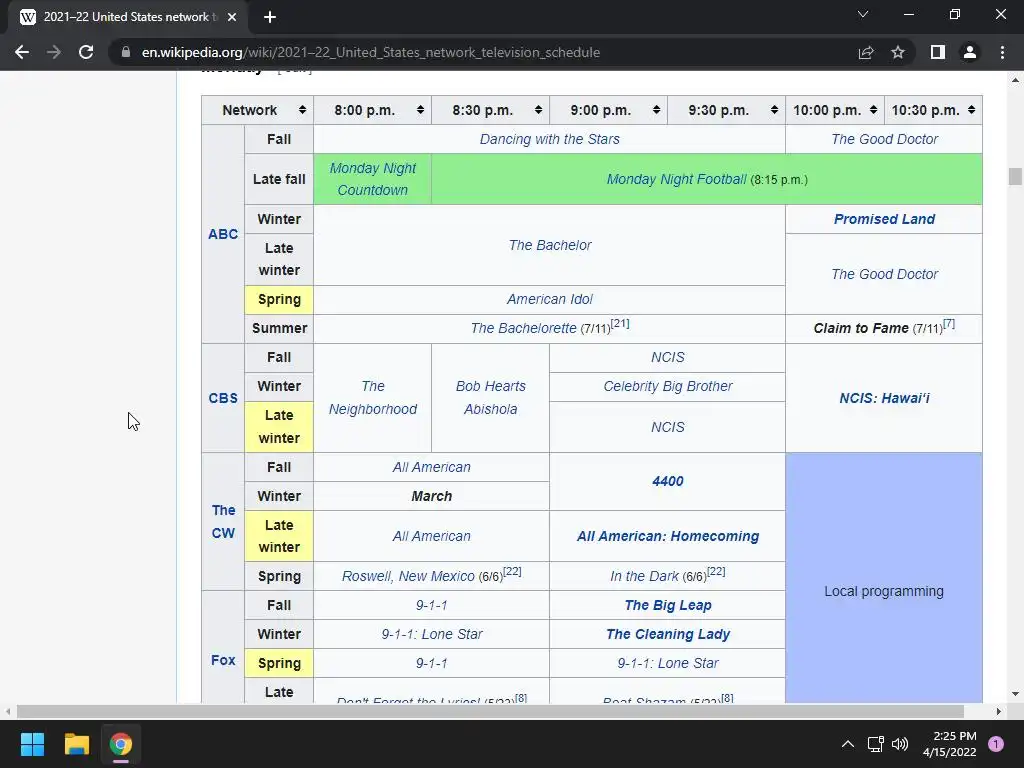This screenshot has width=1024, height=768.
Task: Go back to the previous page
Action: [22, 52]
